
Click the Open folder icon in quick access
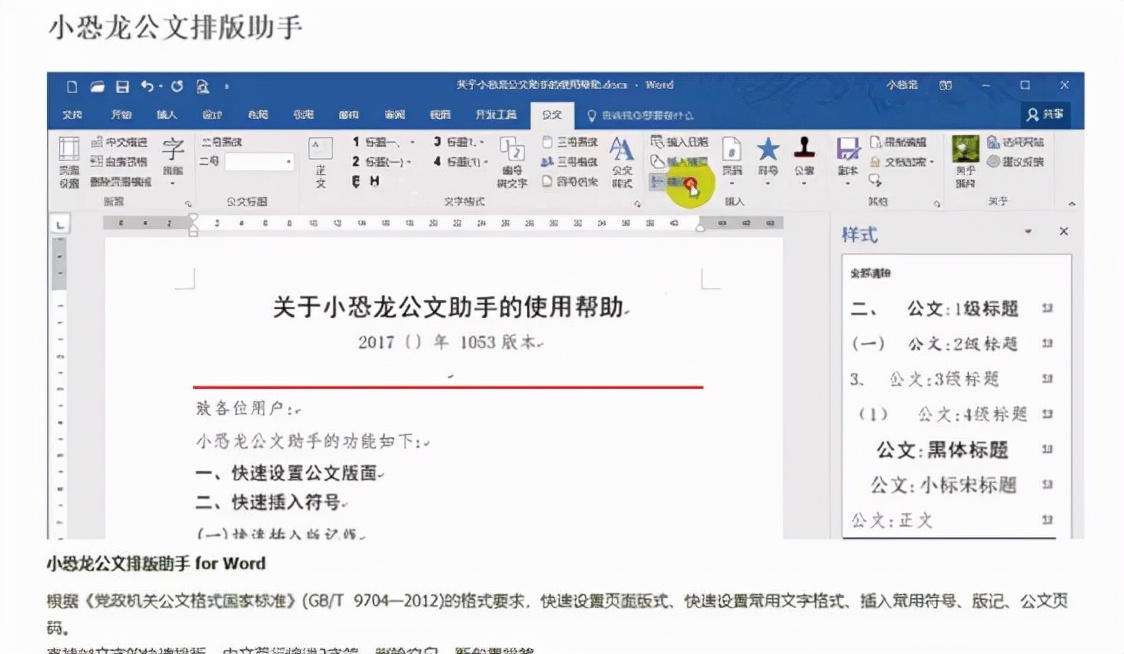97,87
